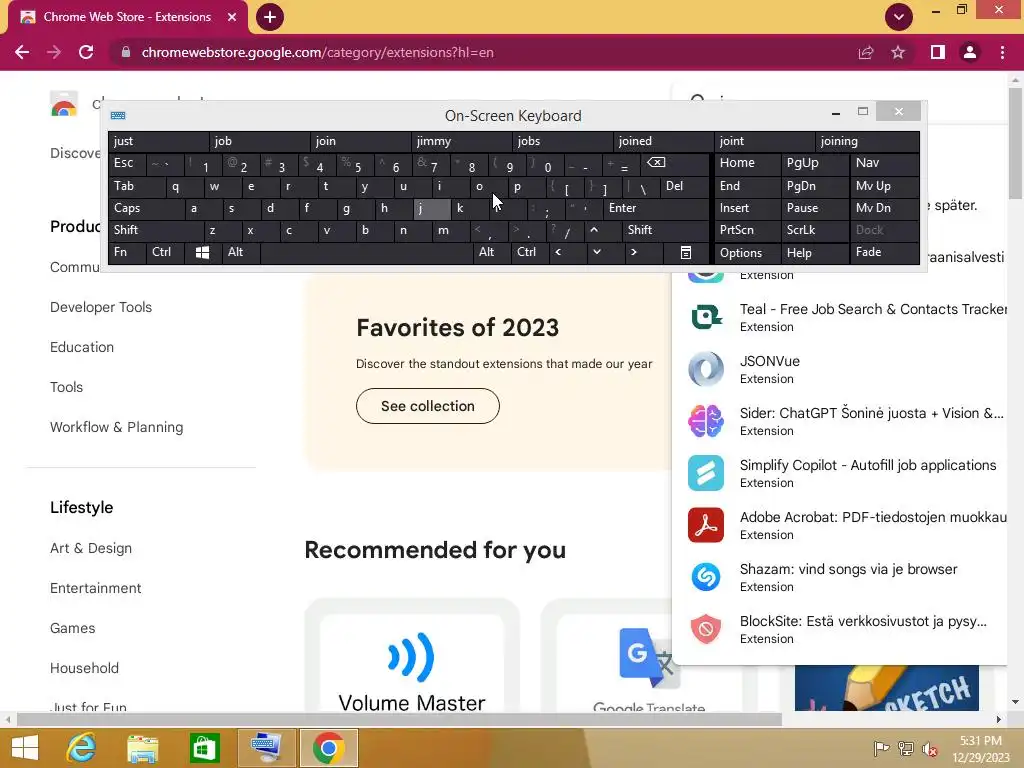Screen dimensions: 1024x768
Task: Click the PrtScn key
Action: click(x=747, y=230)
